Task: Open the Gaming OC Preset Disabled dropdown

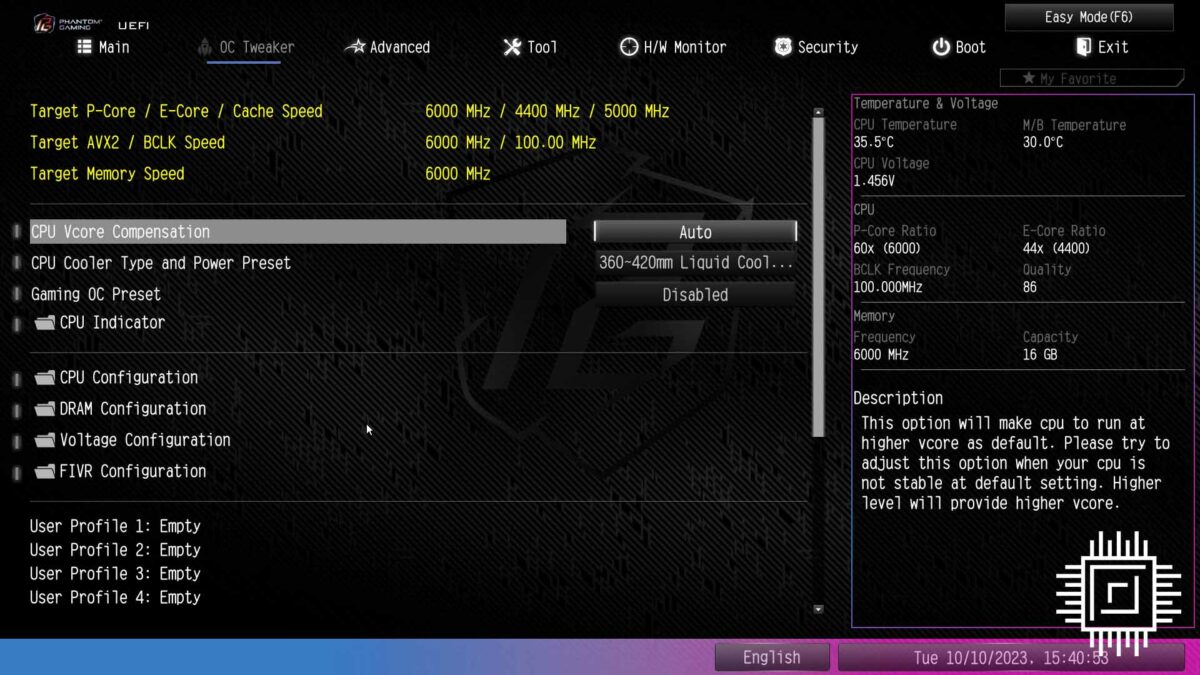Action: pyautogui.click(x=694, y=294)
